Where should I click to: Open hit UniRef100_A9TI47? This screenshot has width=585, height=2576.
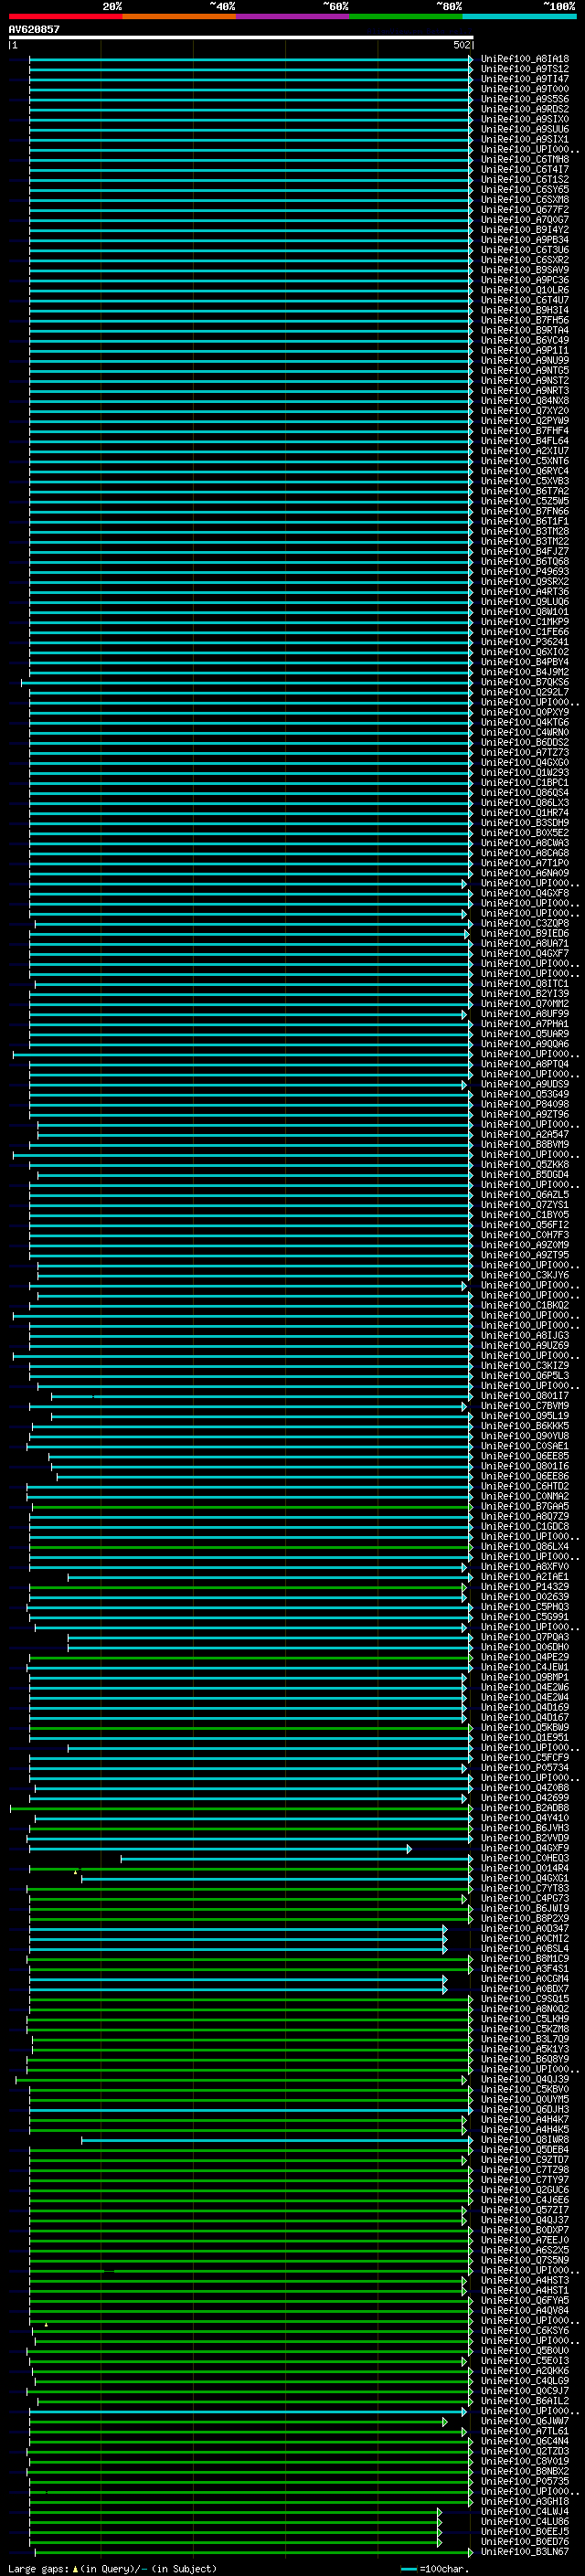pos(525,79)
